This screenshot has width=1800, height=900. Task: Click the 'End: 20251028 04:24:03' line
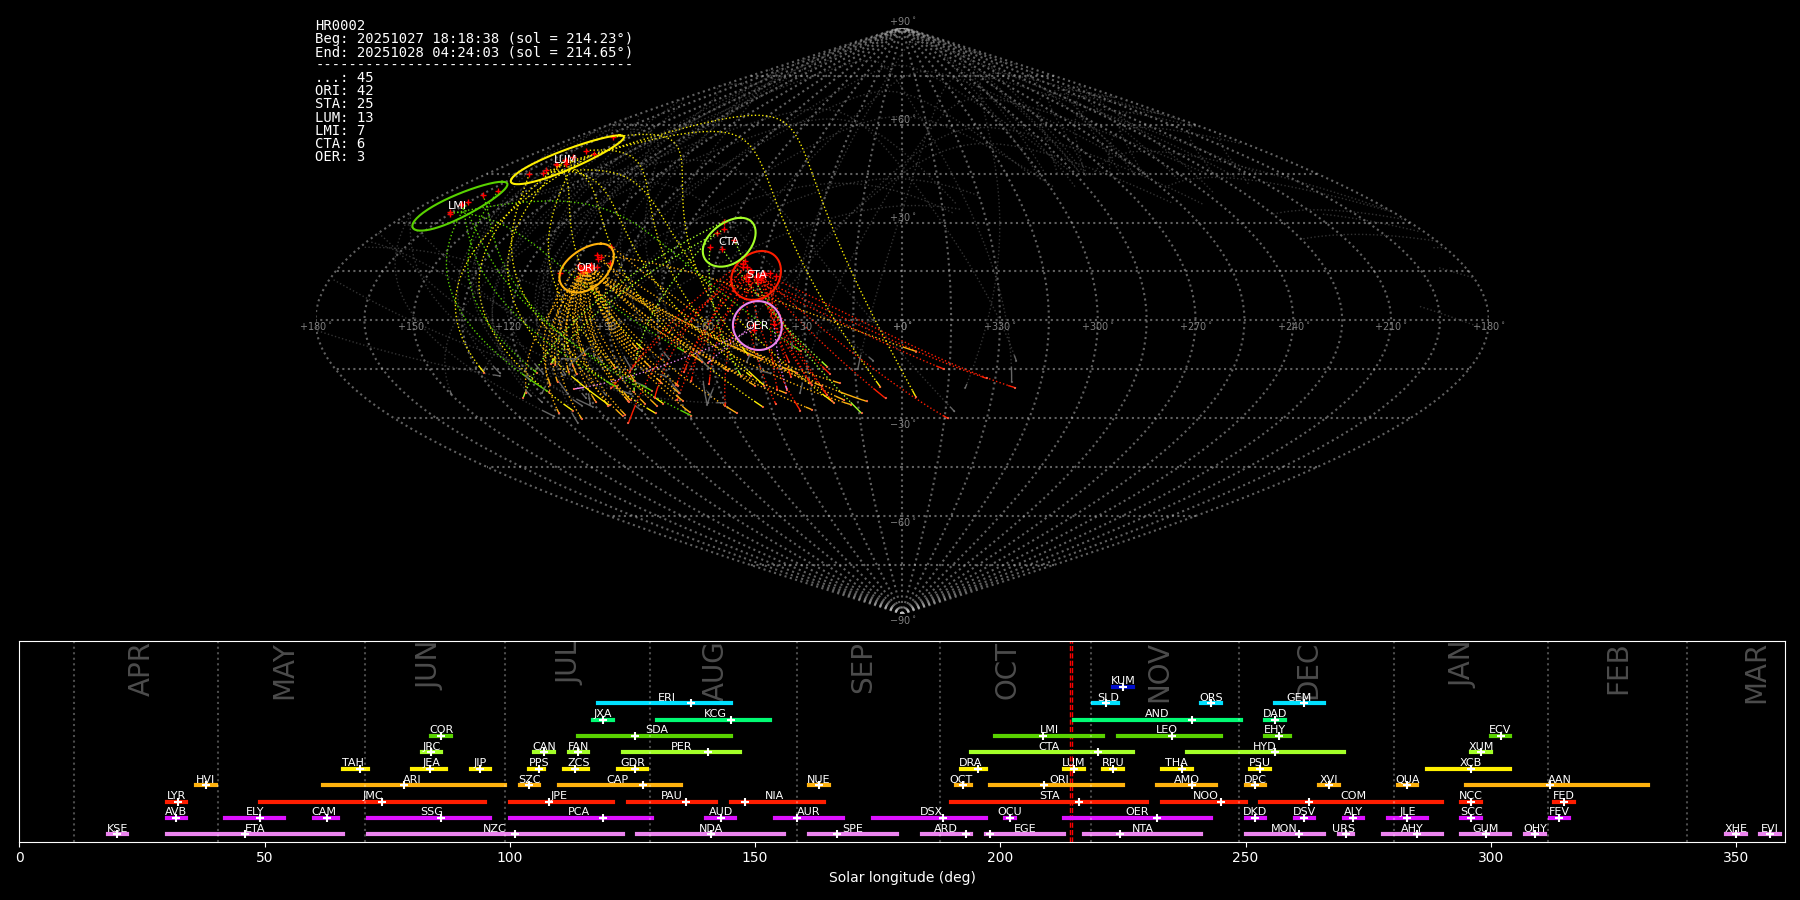coord(474,52)
